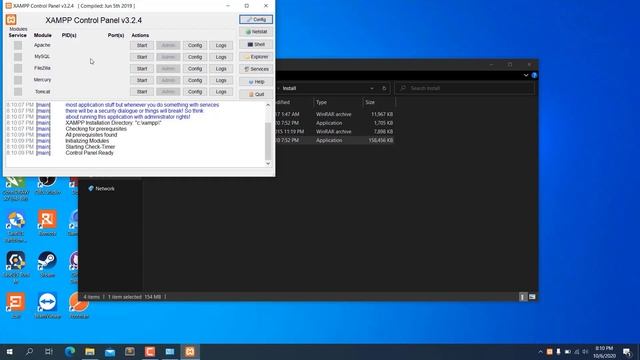Open Explorer from the XAMPP side buttons

coord(256,57)
